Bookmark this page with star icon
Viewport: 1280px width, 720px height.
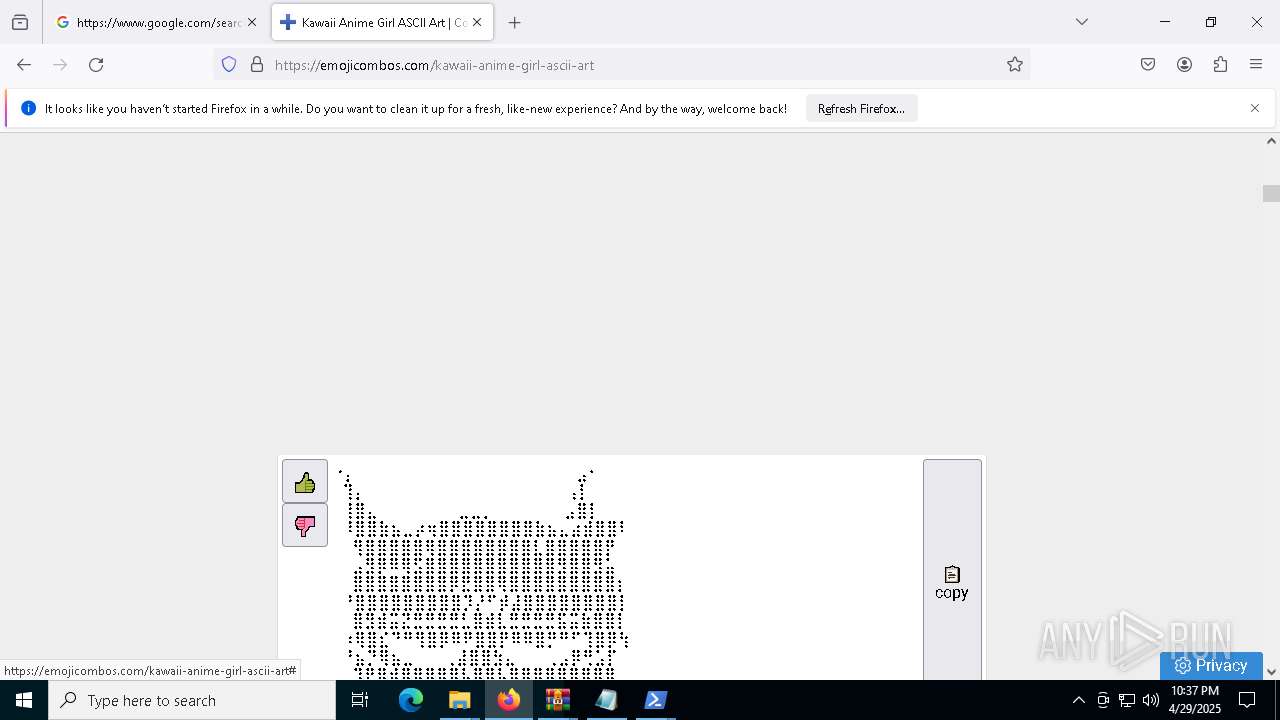(x=1015, y=65)
